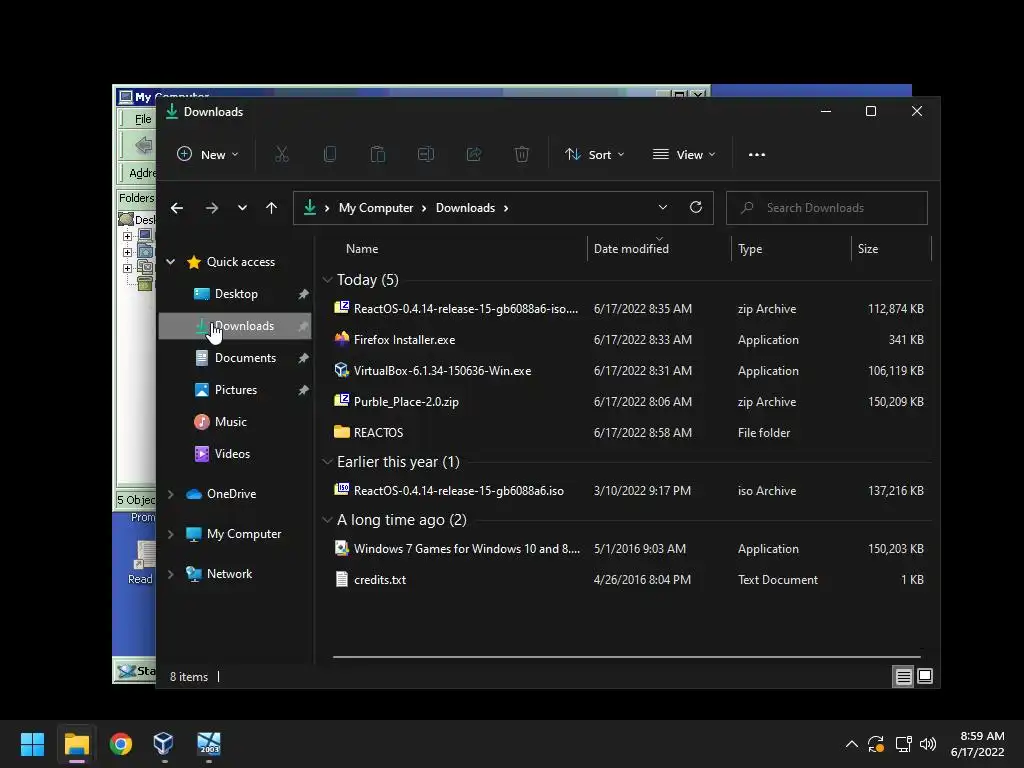Click the horizontal scrollbar in file list
This screenshot has width=1024, height=768.
pos(626,656)
